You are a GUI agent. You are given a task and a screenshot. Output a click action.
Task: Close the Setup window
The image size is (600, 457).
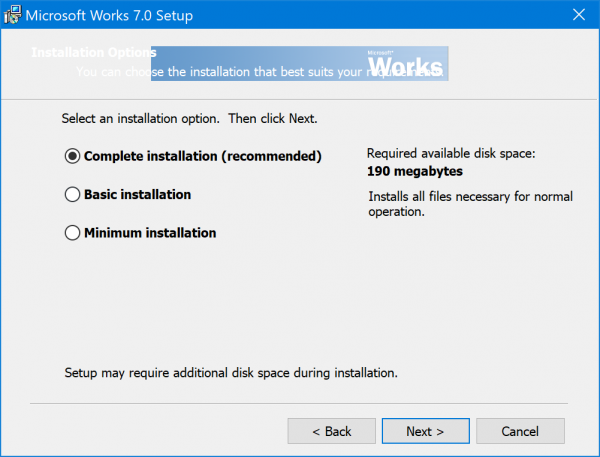[x=579, y=16]
